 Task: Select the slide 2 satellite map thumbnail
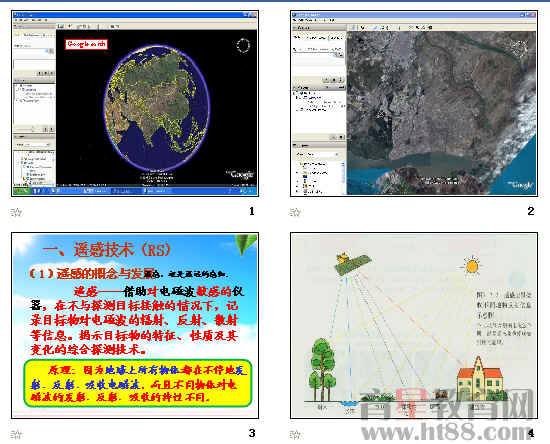pyautogui.click(x=414, y=103)
